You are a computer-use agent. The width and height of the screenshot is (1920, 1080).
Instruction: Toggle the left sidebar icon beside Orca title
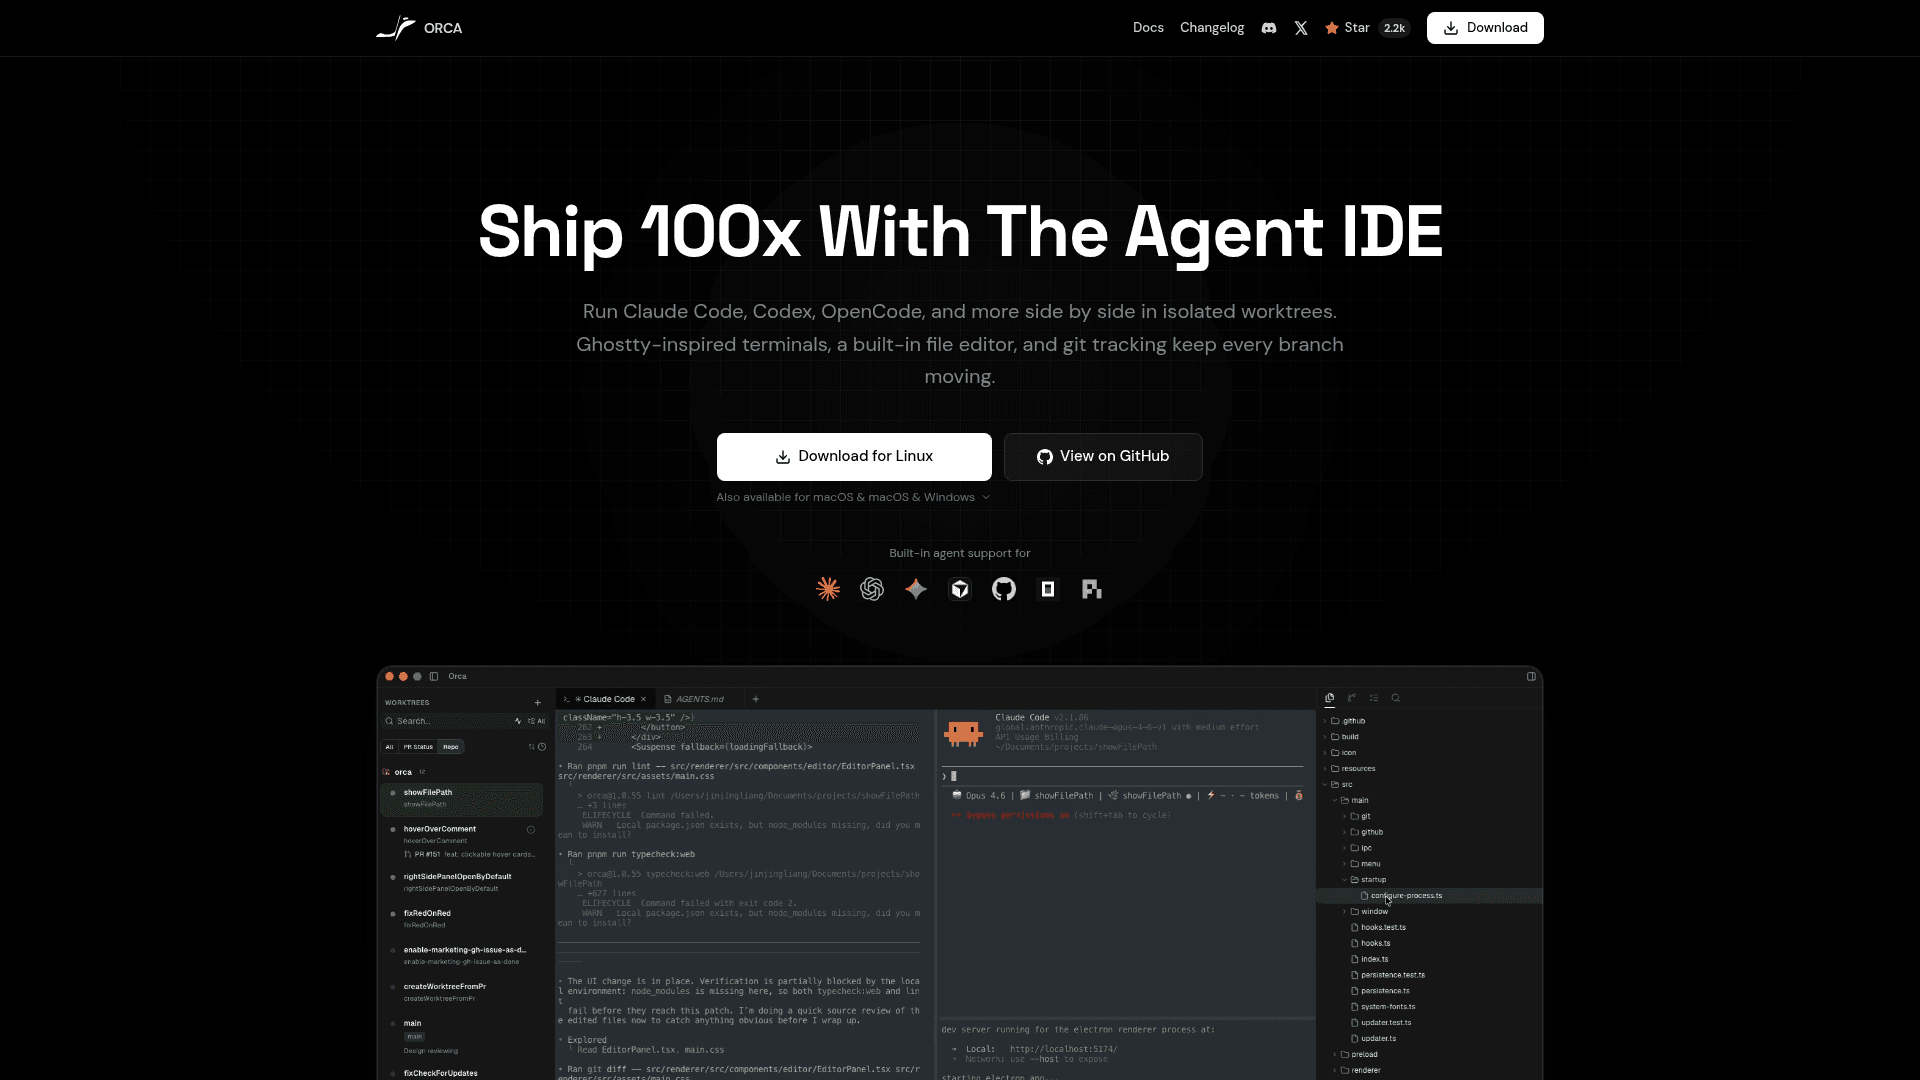pos(434,676)
